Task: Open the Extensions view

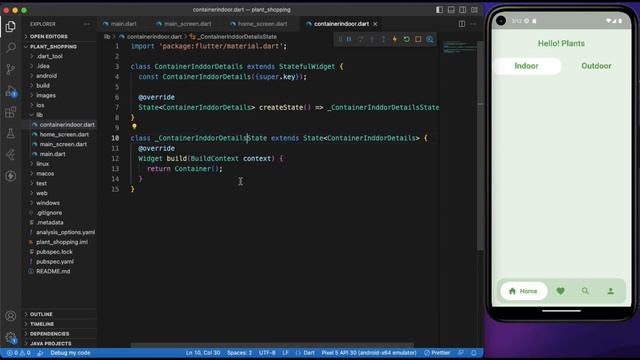Action: (11, 112)
